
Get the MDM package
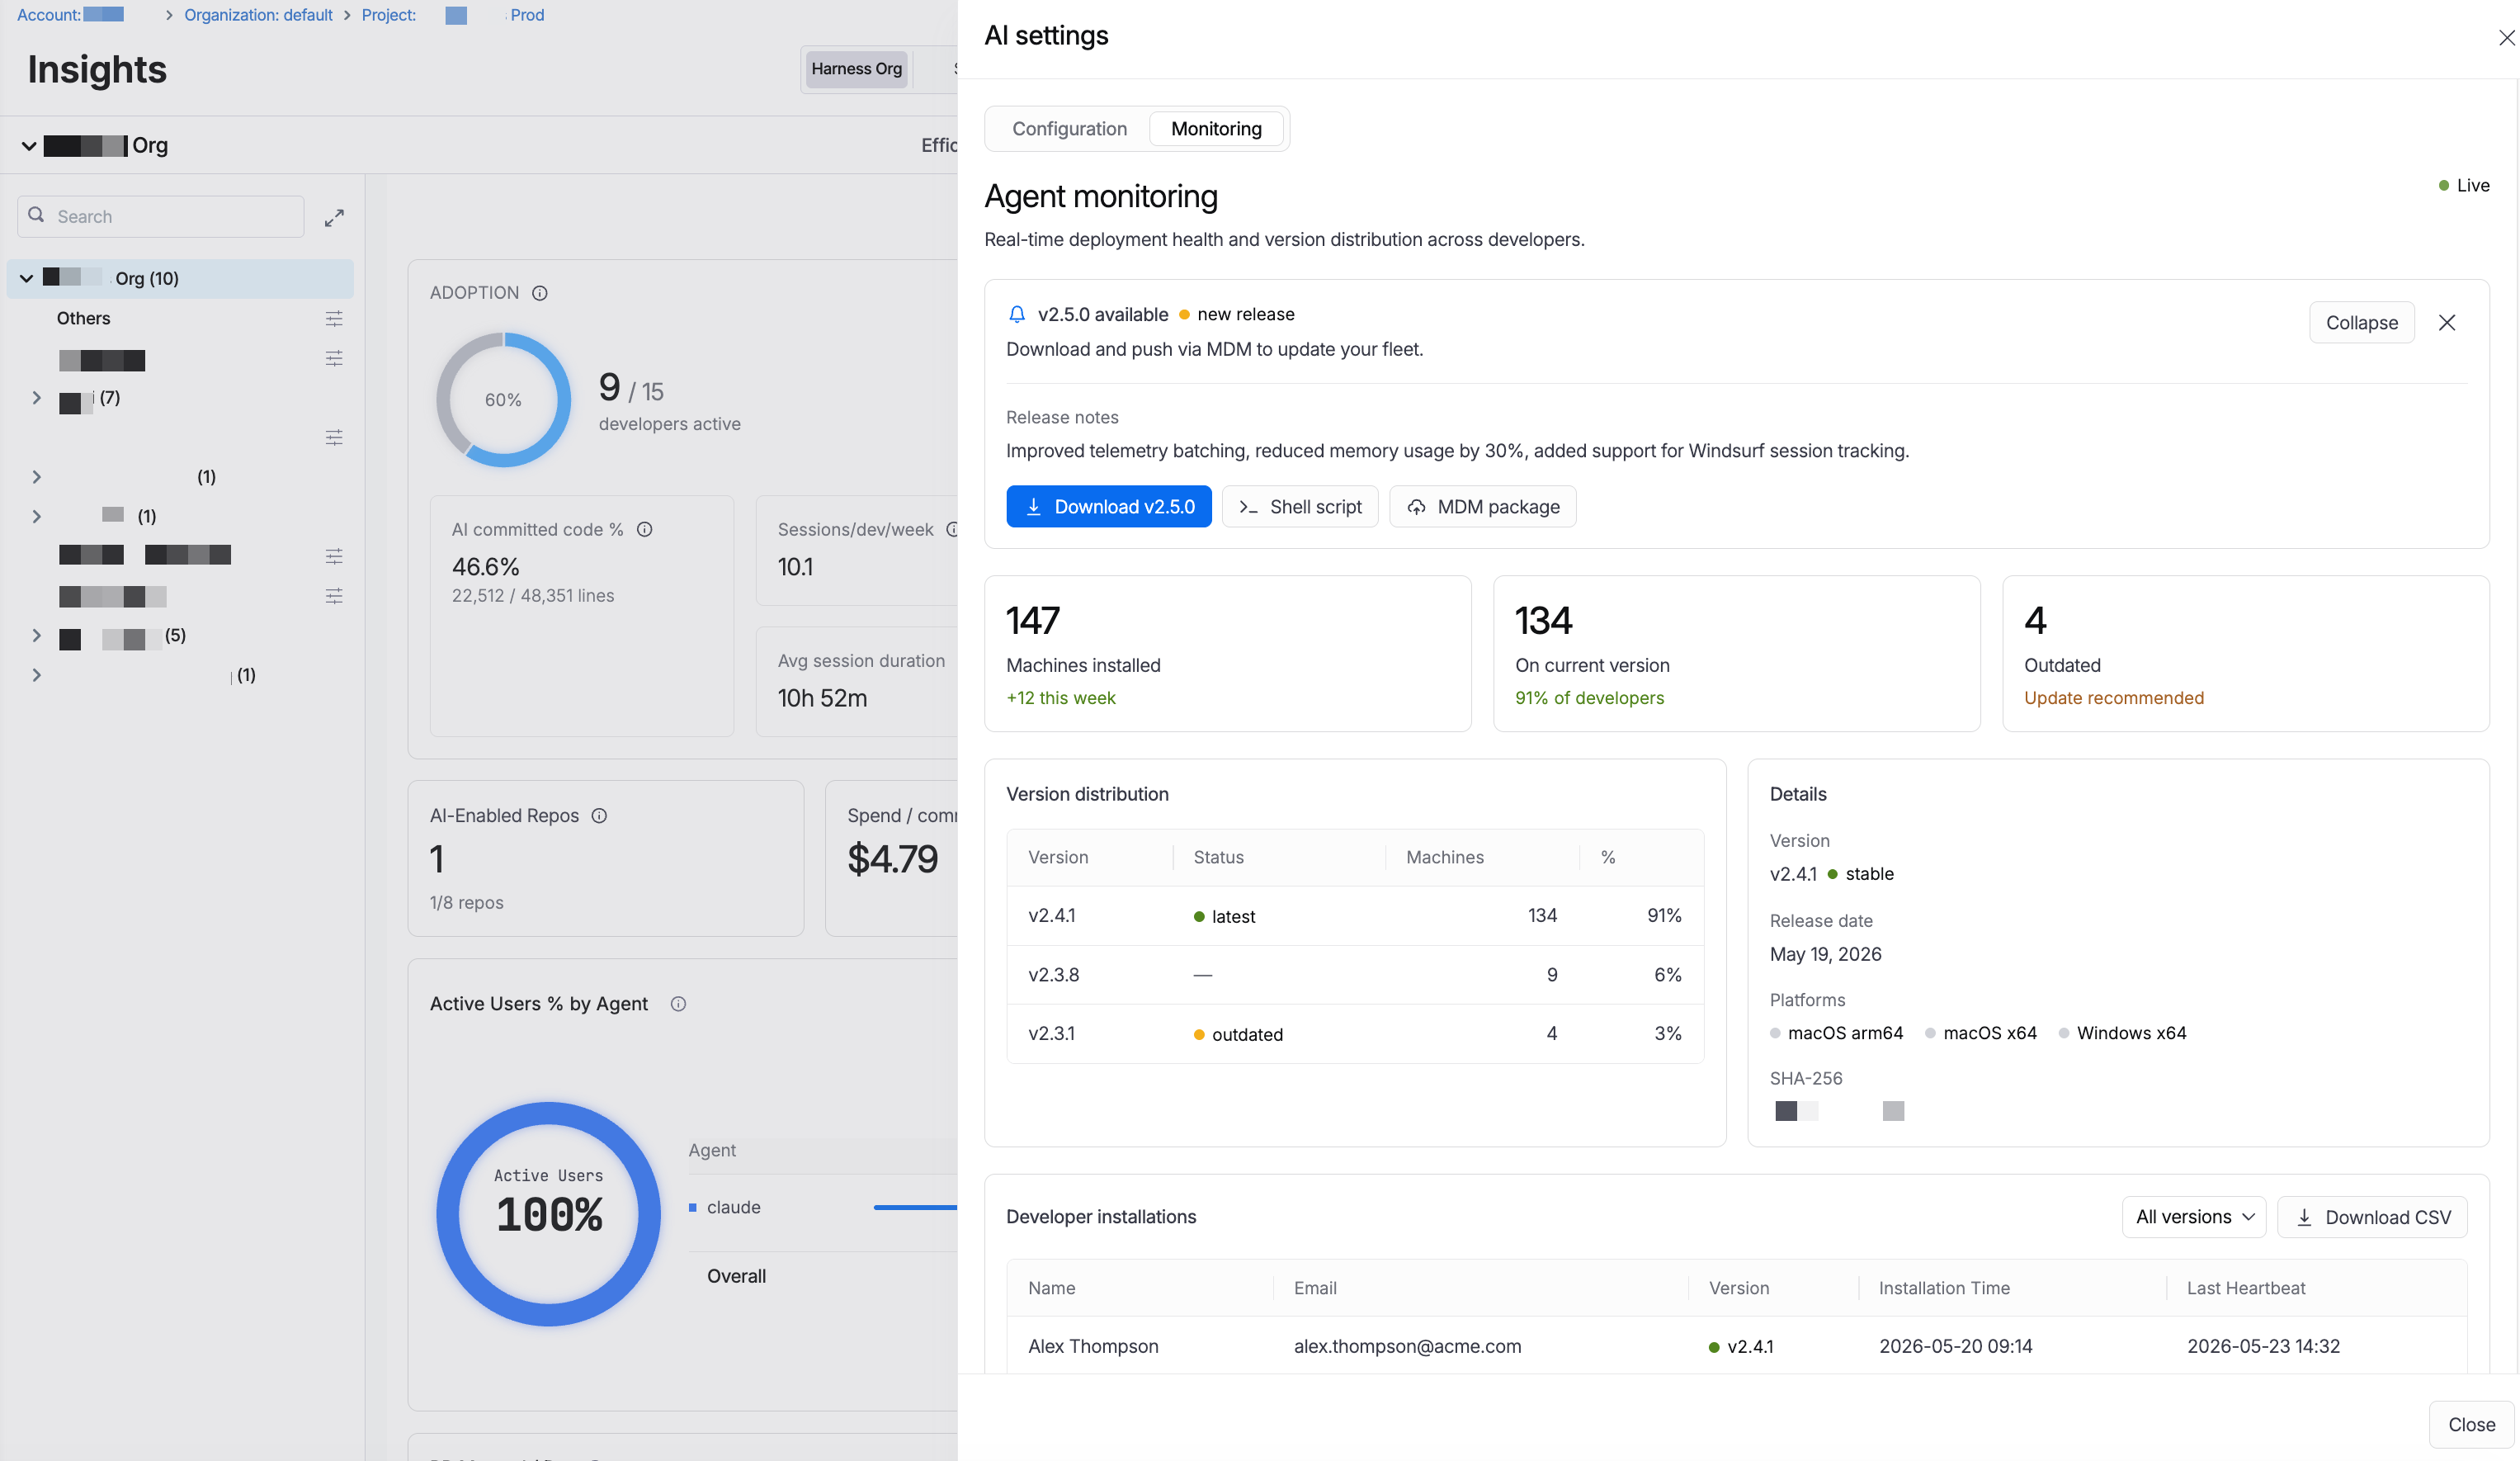1482,507
